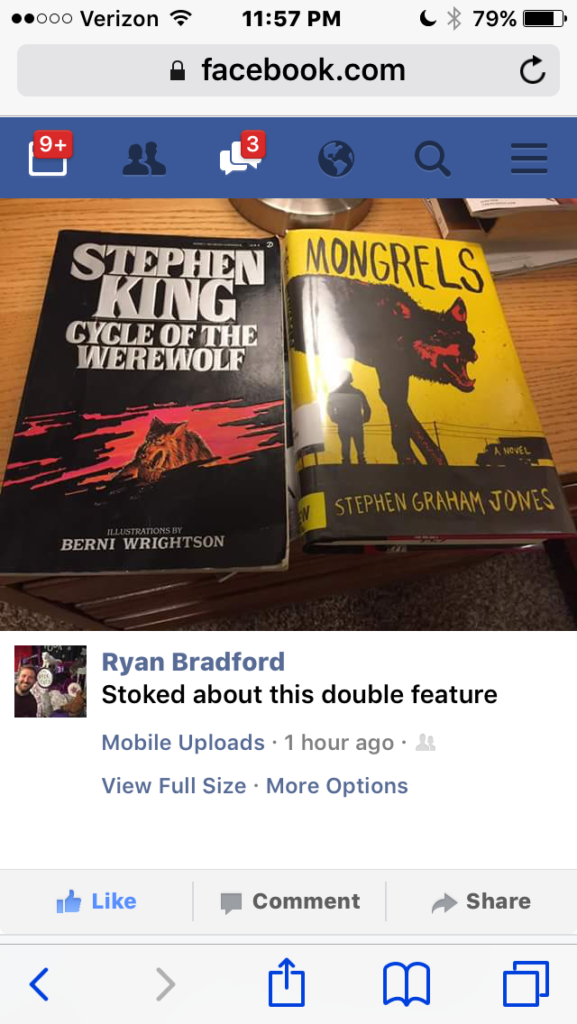Reload the page with the refresh icon

[x=532, y=70]
